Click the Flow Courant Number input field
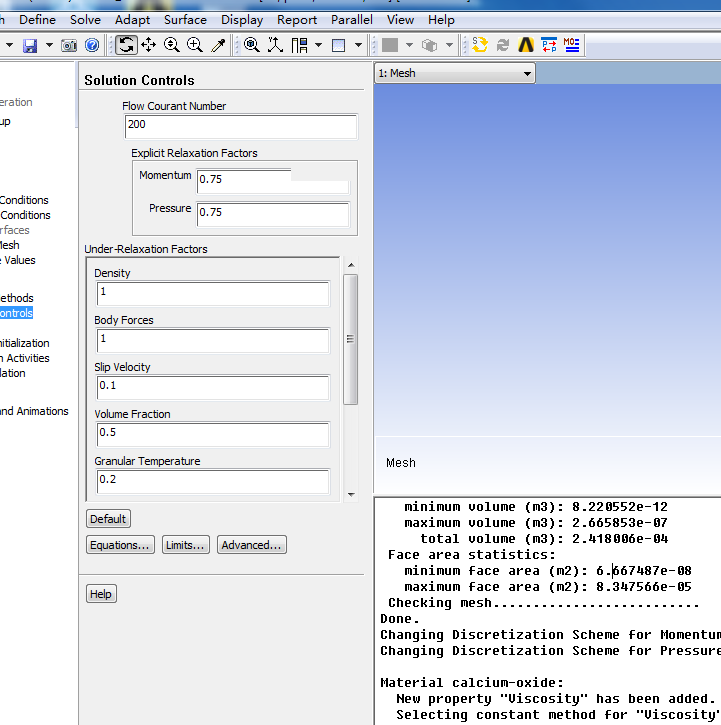Image resolution: width=721 pixels, height=725 pixels. [x=240, y=126]
